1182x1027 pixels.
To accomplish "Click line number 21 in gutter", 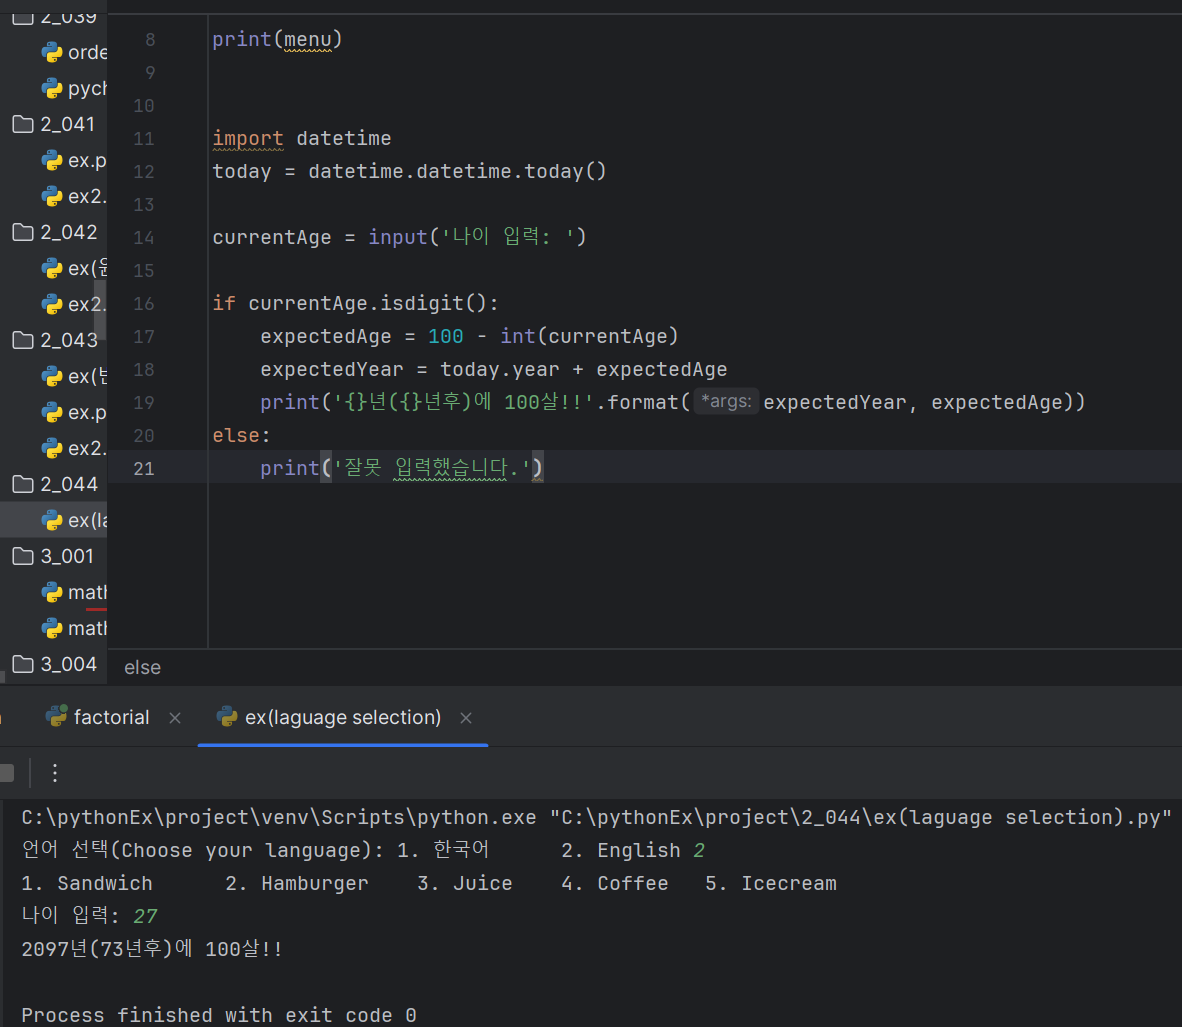I will 143,468.
